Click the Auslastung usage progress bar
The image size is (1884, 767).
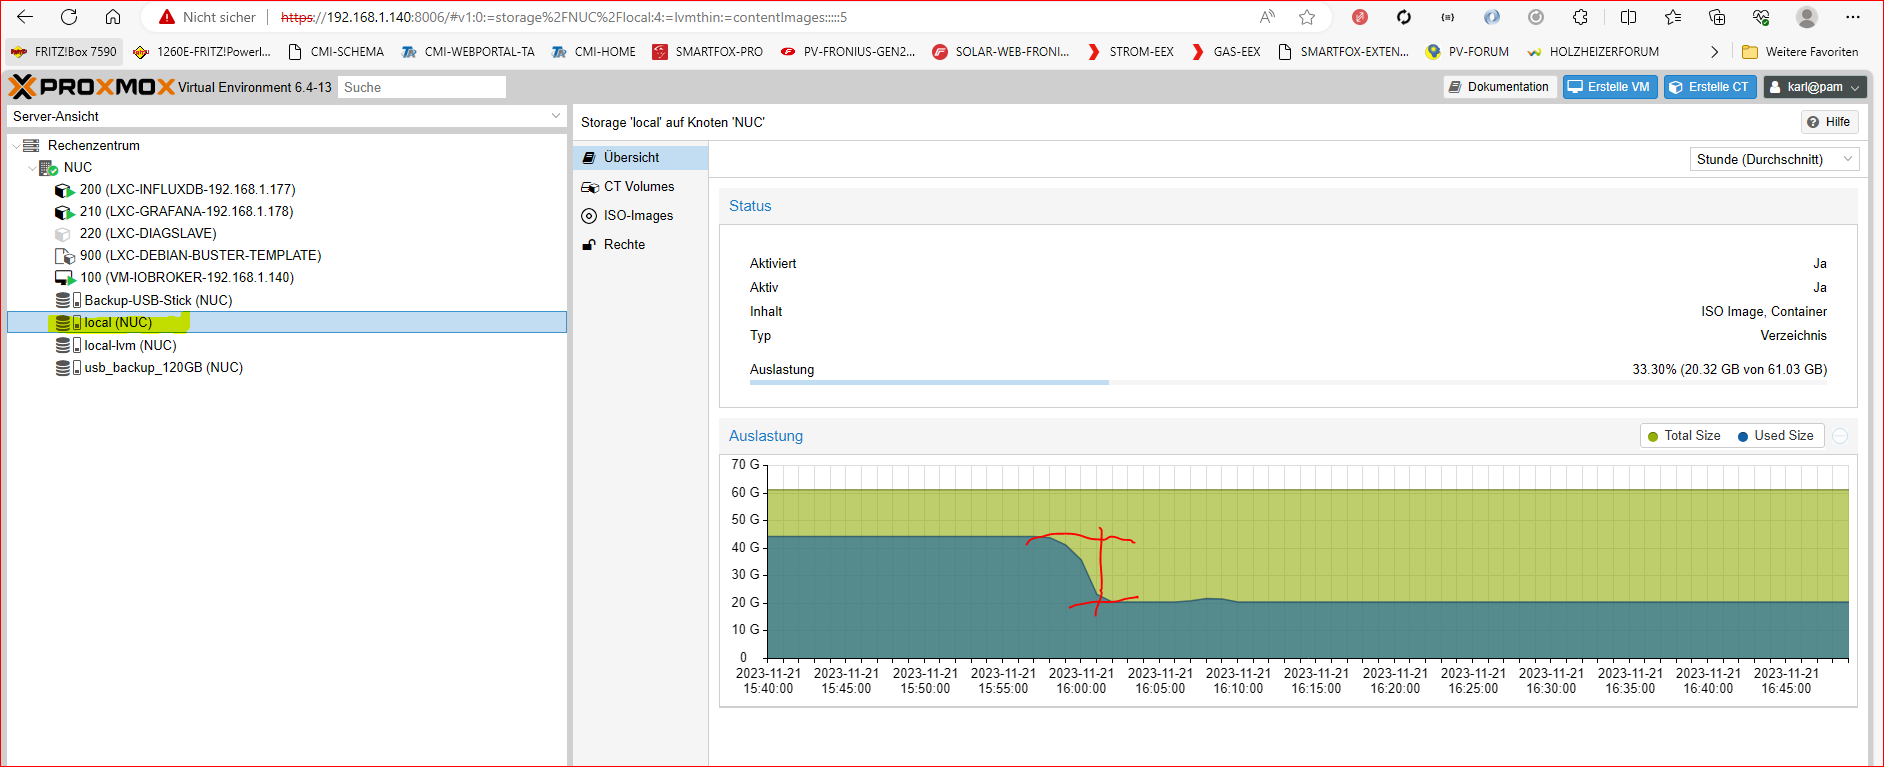point(1288,382)
